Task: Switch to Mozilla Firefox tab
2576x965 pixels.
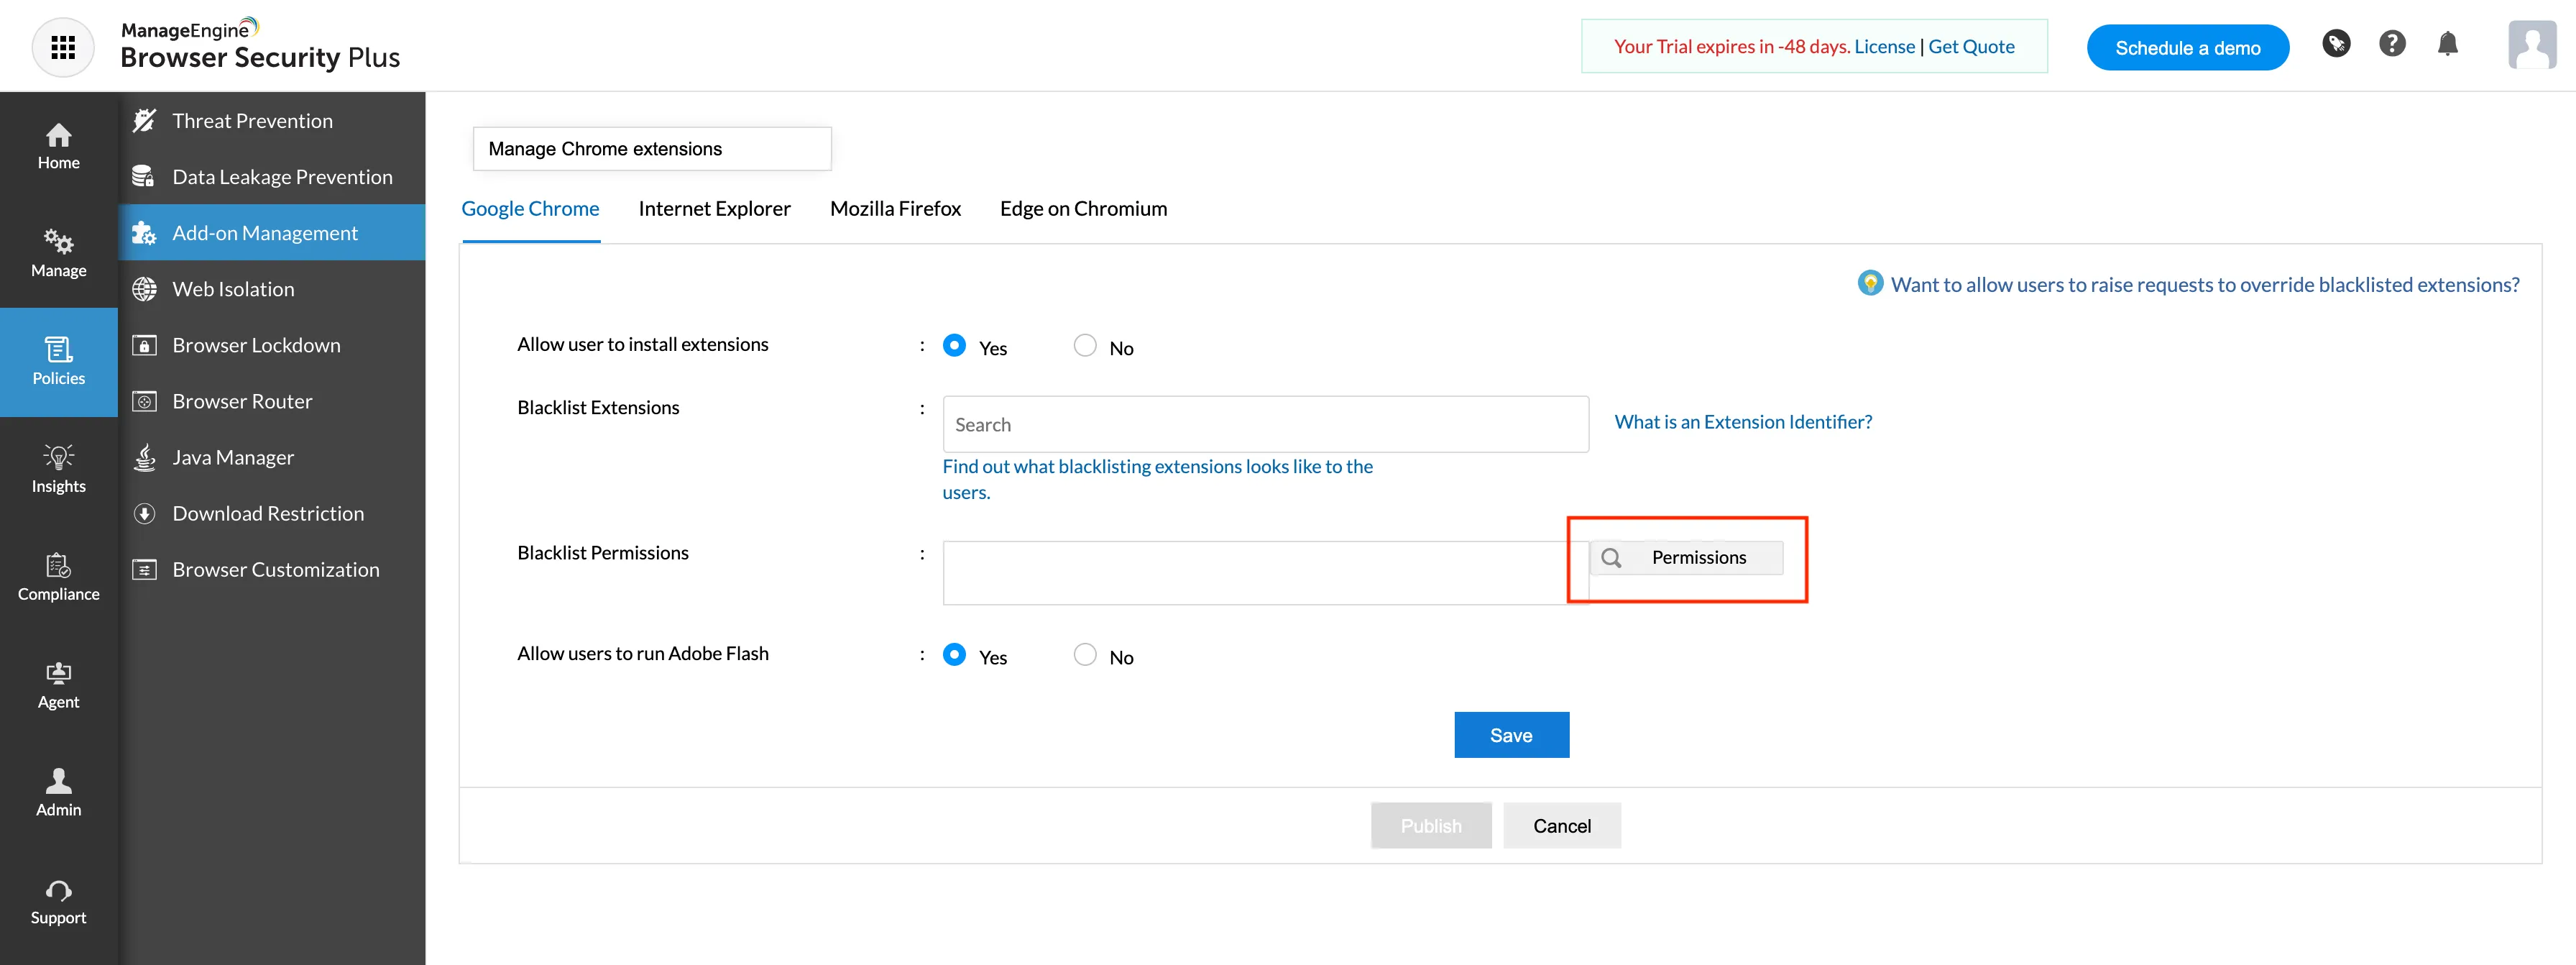Action: [895, 209]
